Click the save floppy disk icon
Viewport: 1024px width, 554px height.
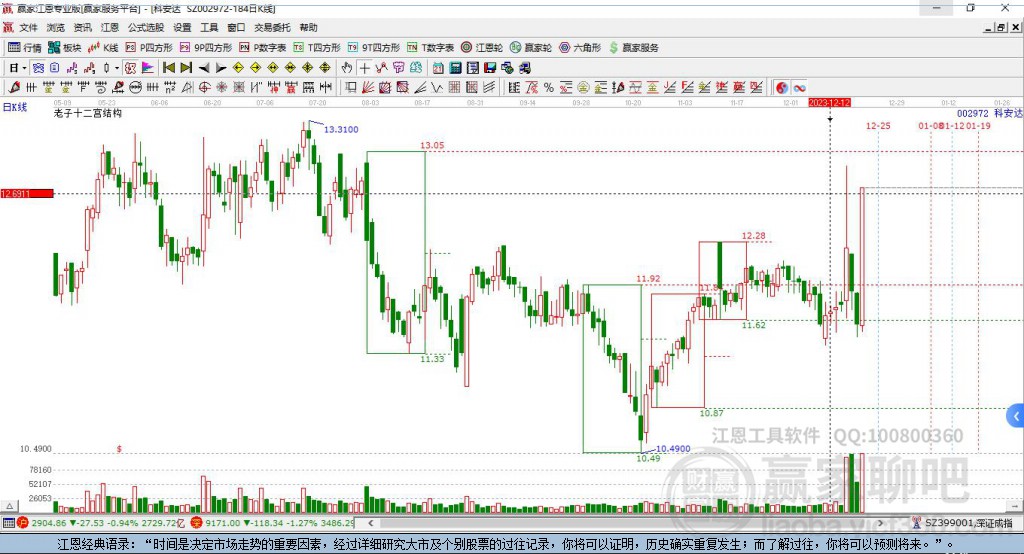[x=490, y=68]
